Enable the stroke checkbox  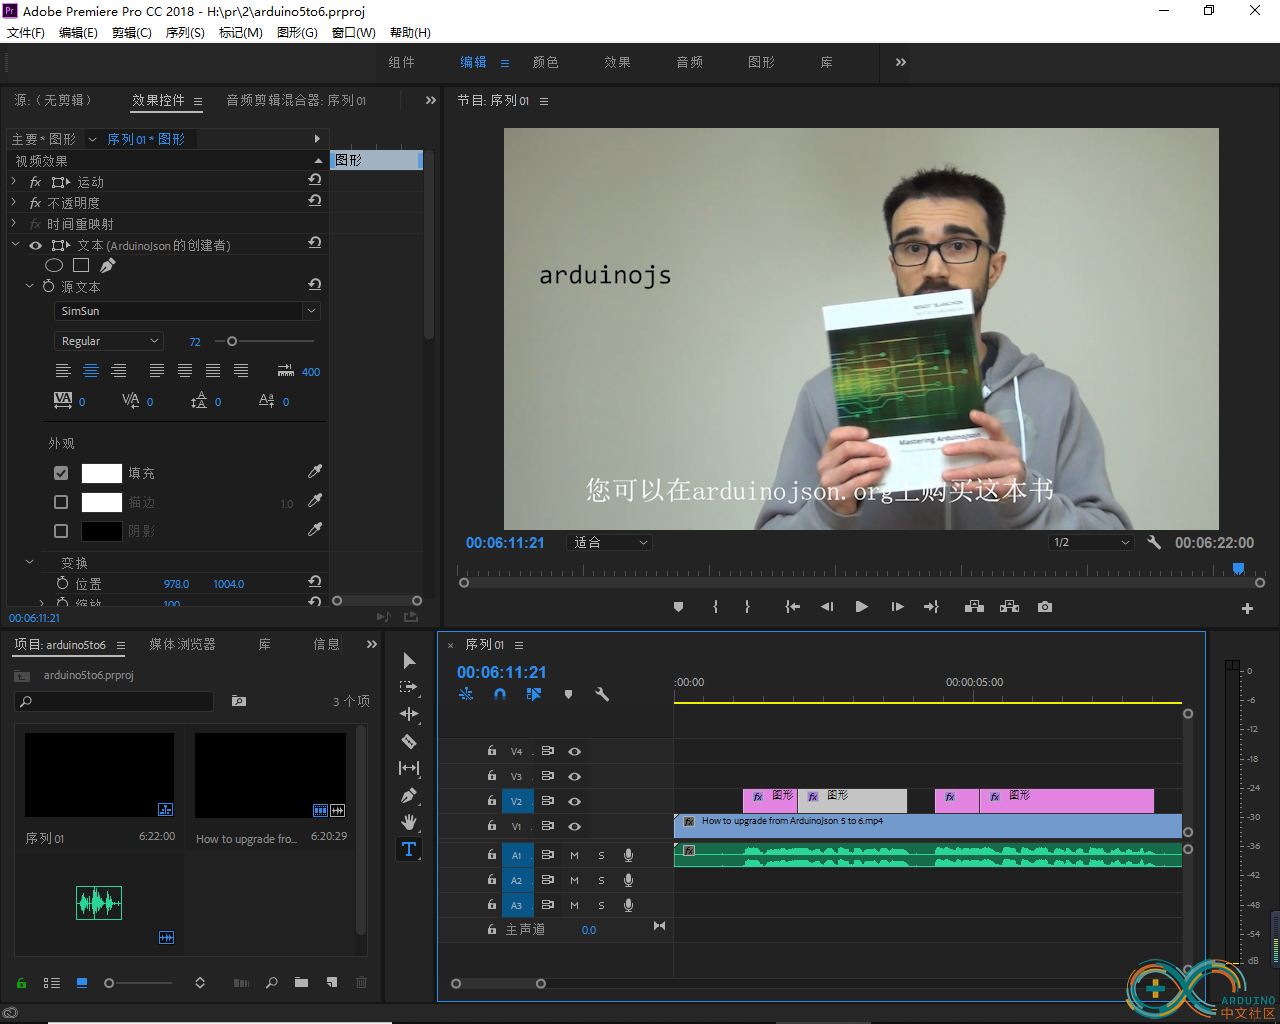[61, 502]
